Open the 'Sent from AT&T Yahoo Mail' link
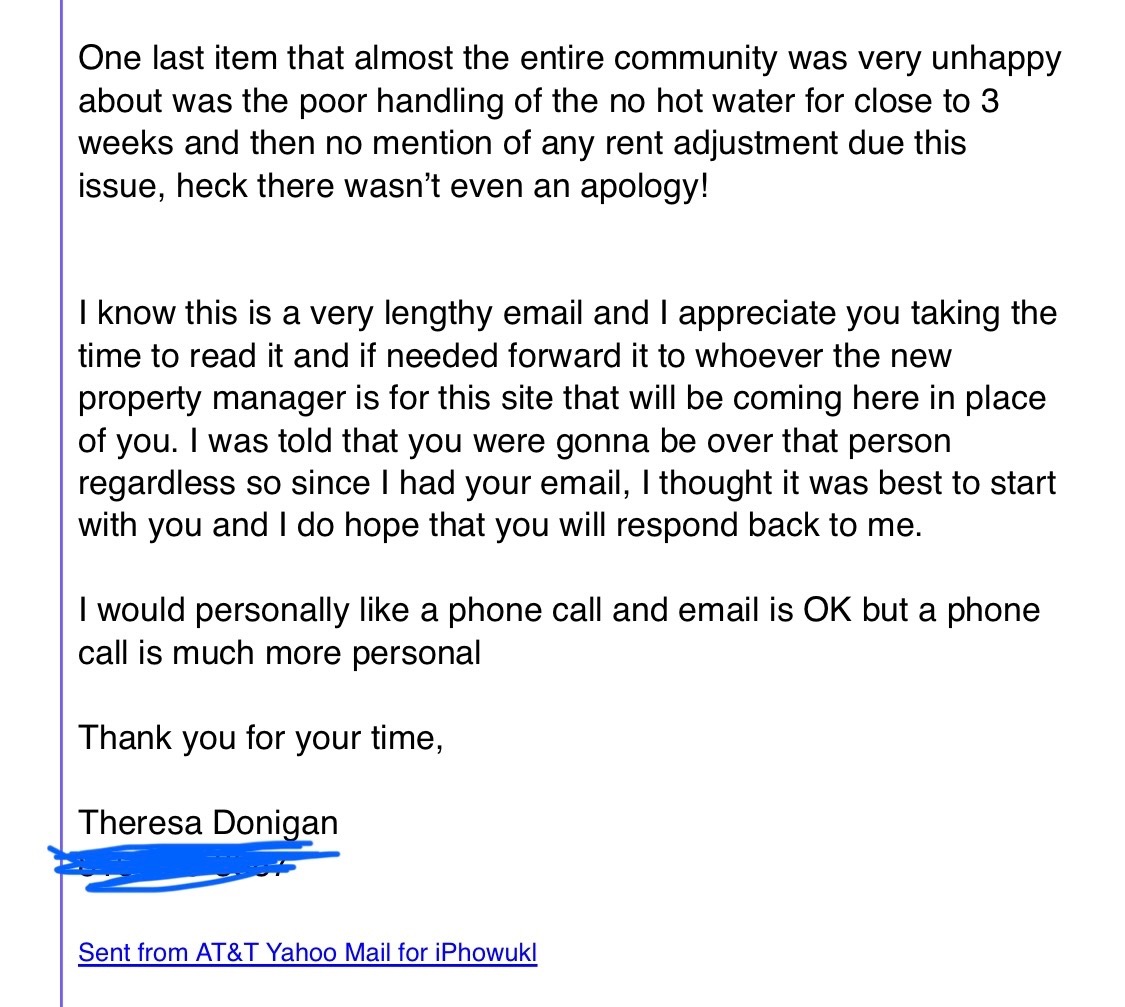This screenshot has height=1007, width=1125. coord(307,951)
